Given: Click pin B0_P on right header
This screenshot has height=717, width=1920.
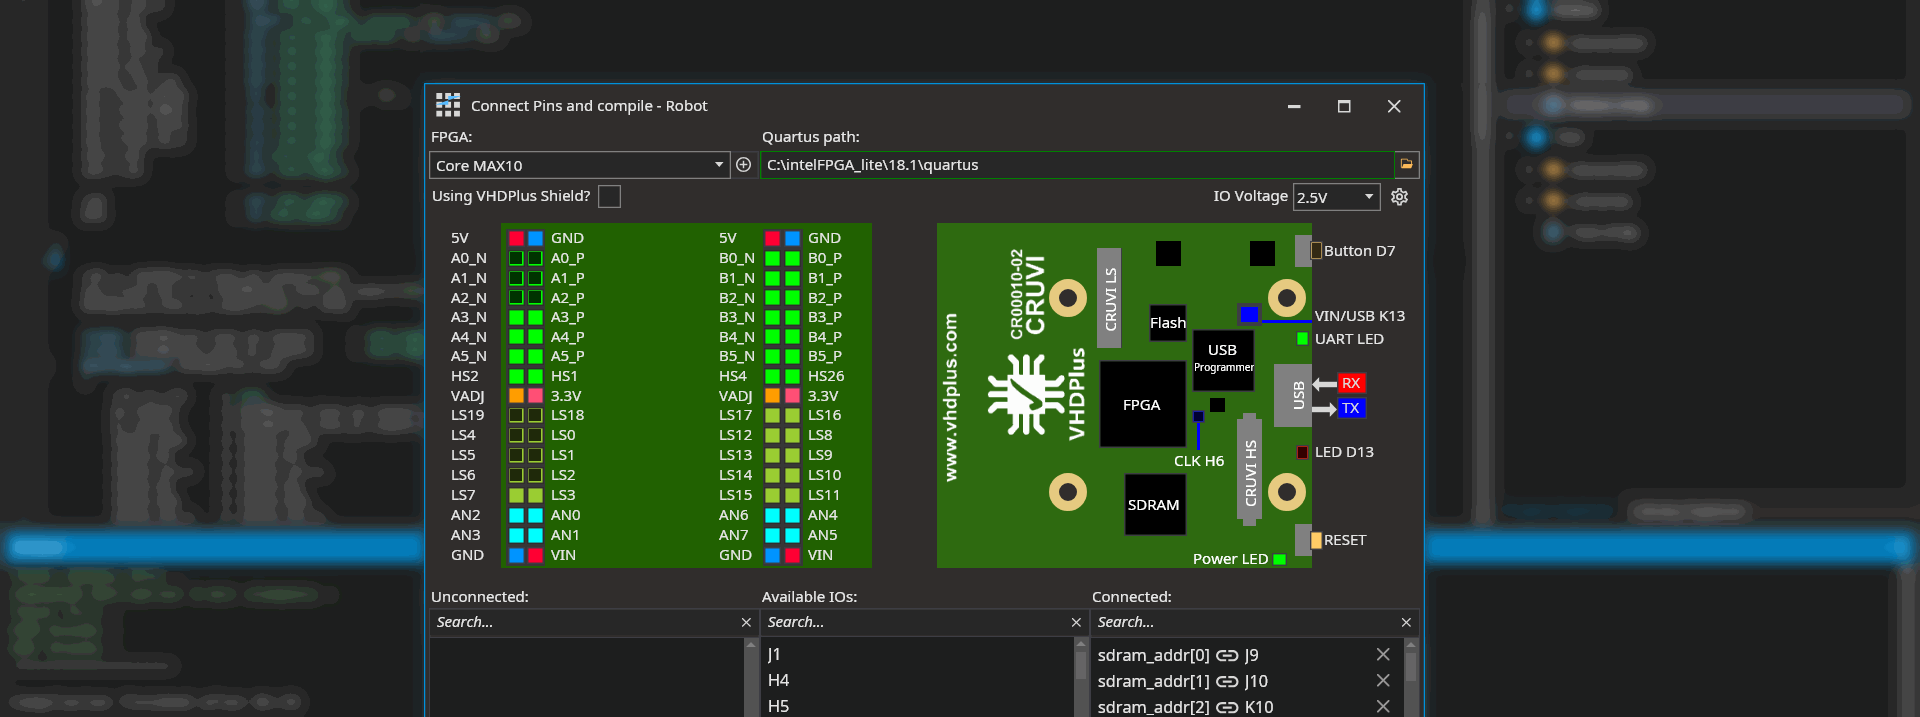Looking at the screenshot, I should coord(792,258).
